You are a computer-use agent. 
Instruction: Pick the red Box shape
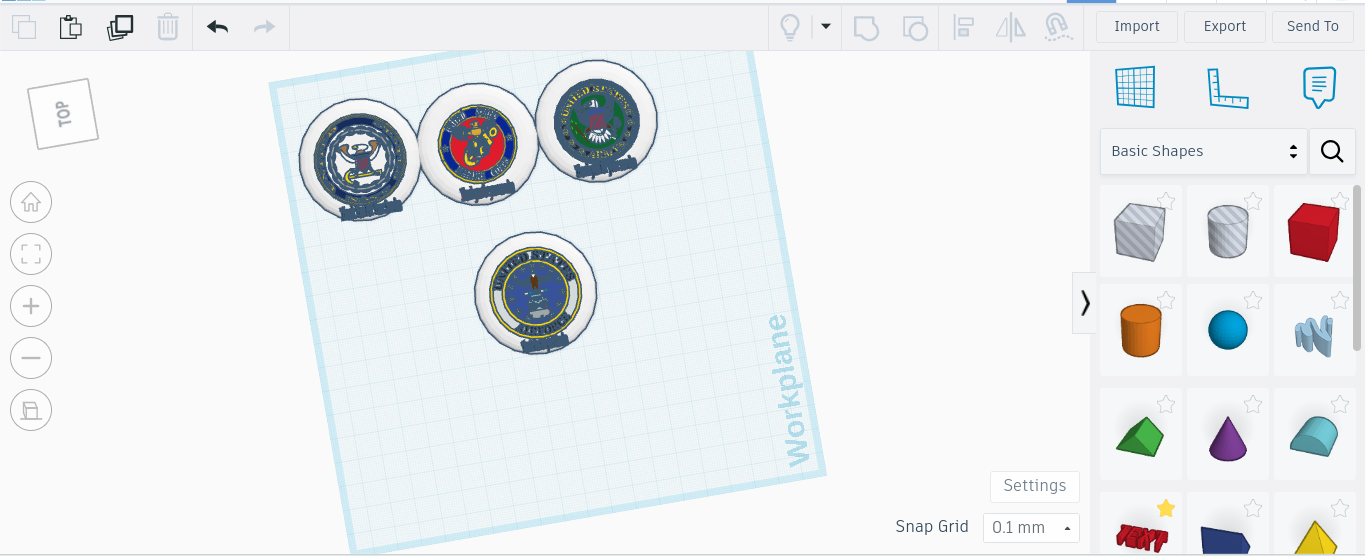pyautogui.click(x=1313, y=231)
